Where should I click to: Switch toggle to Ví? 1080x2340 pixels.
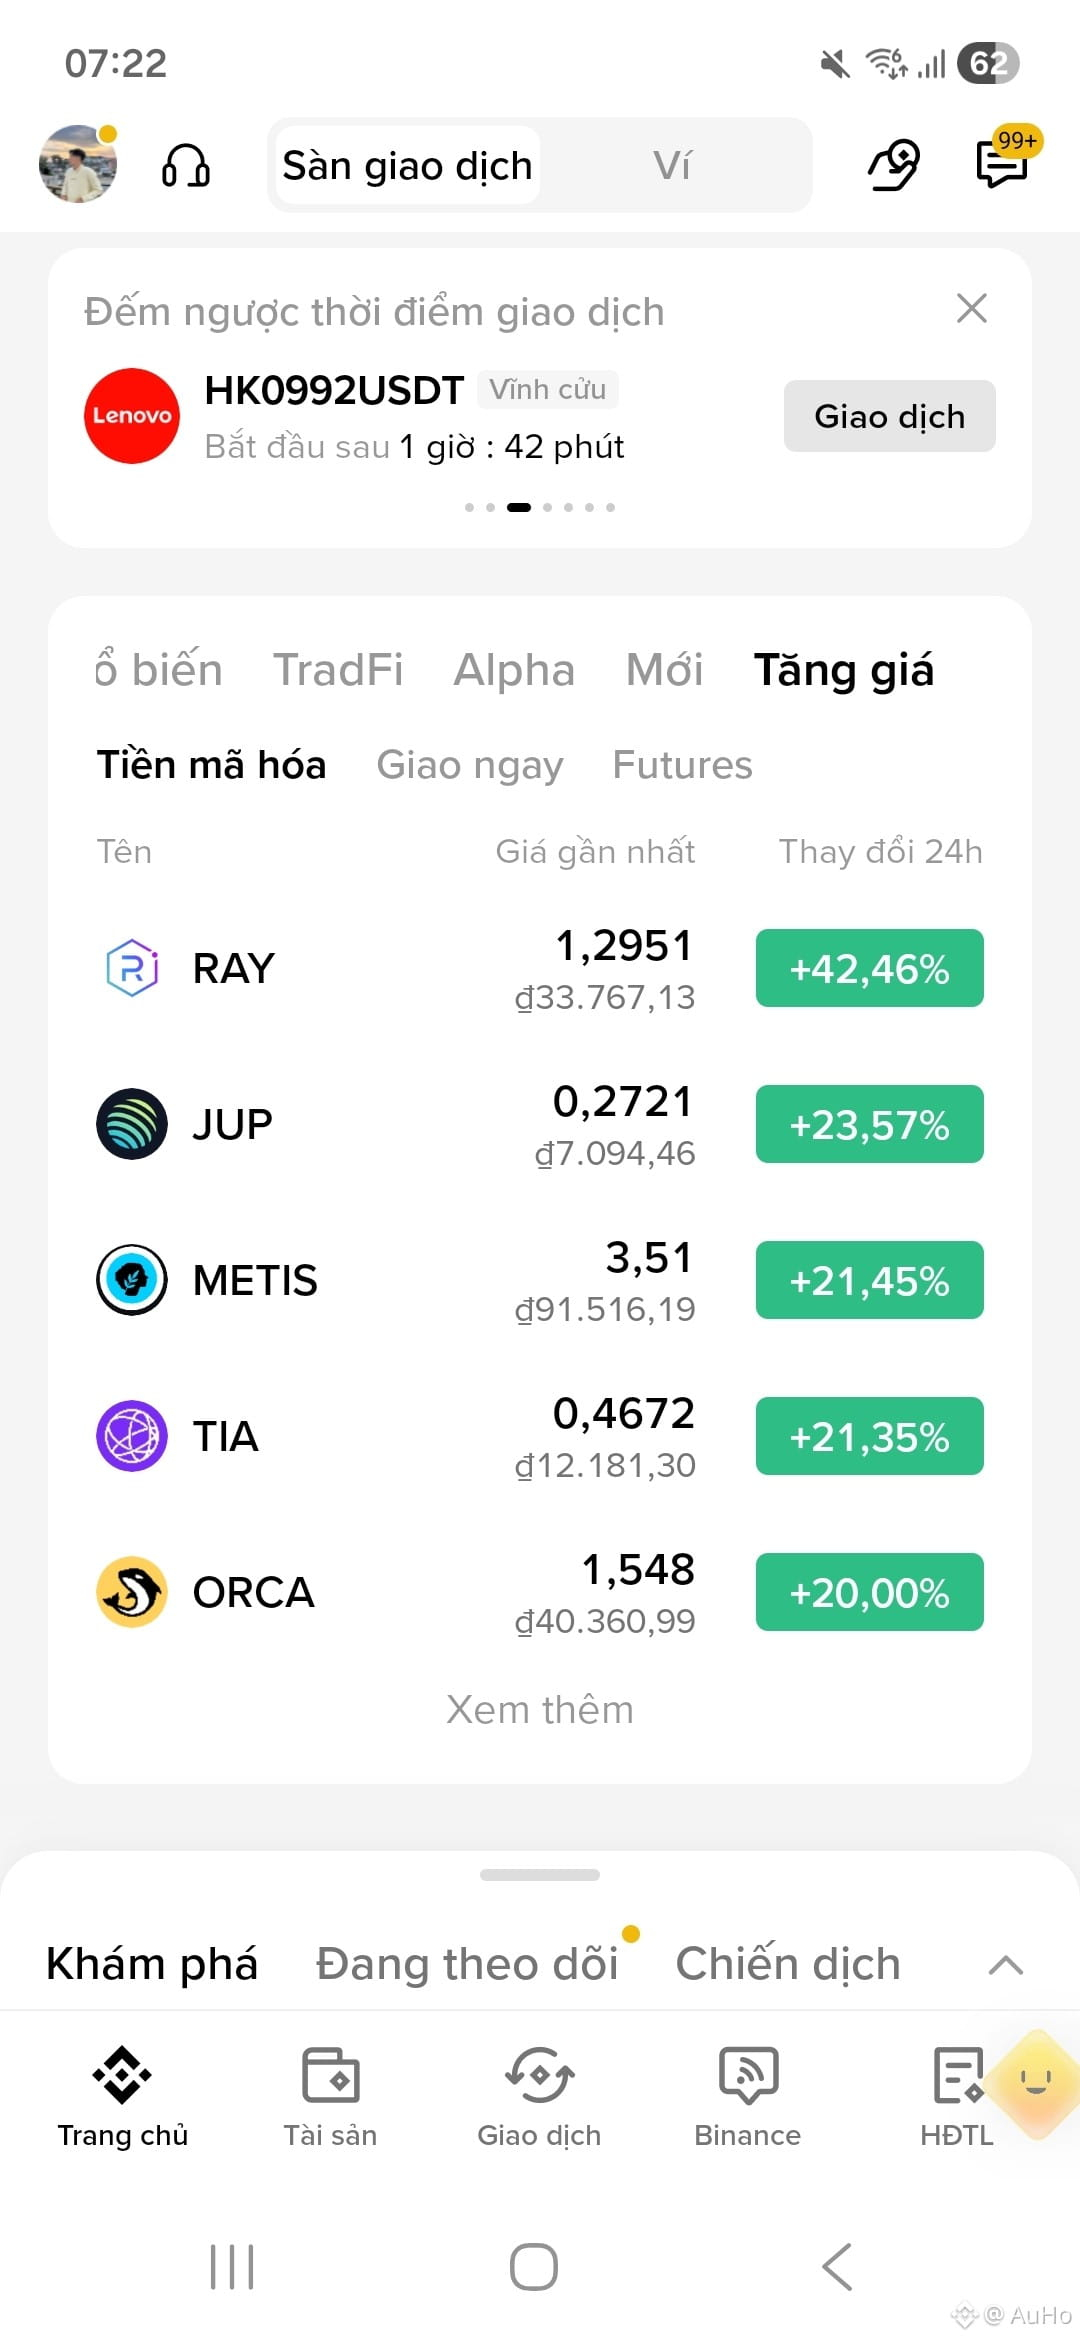(x=672, y=165)
